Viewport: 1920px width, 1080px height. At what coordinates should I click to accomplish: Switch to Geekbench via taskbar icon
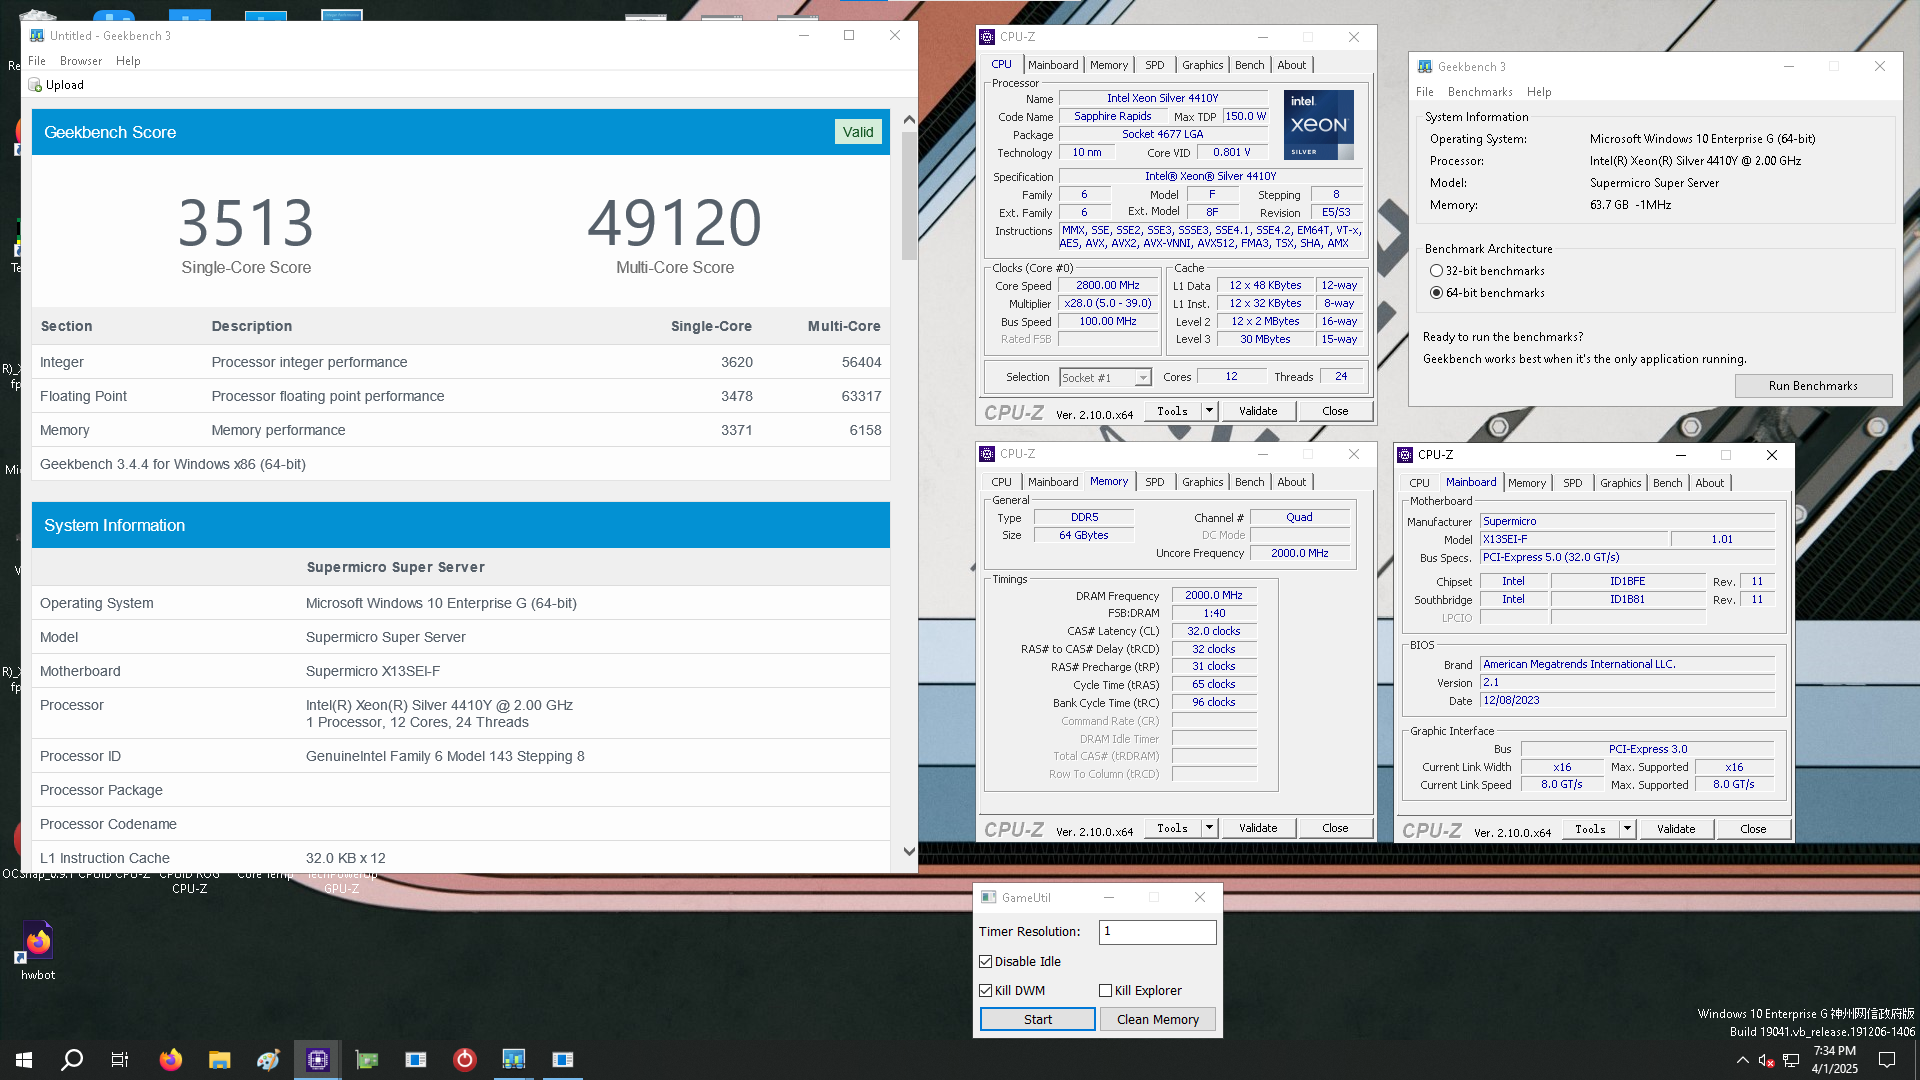(514, 1060)
